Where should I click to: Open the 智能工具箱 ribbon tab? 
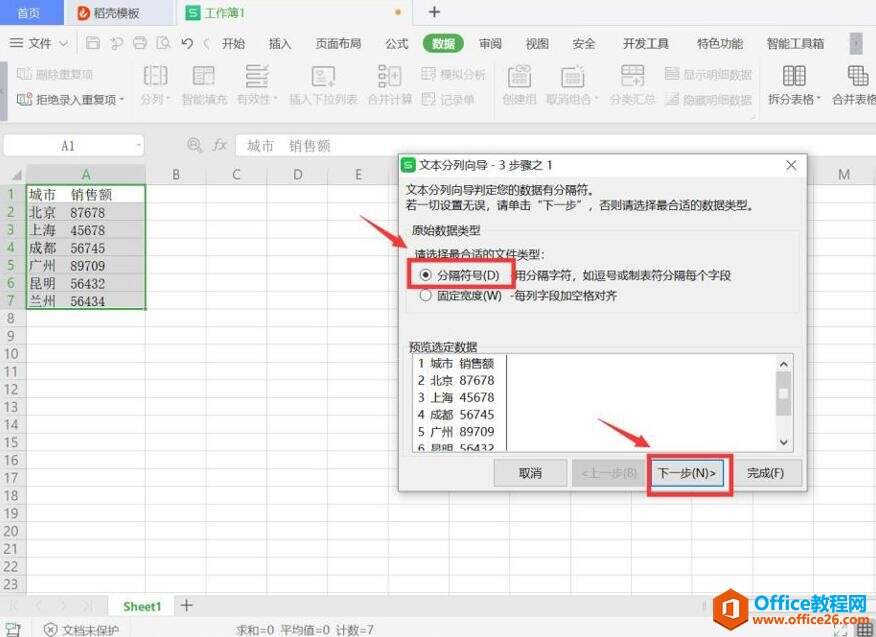[795, 44]
